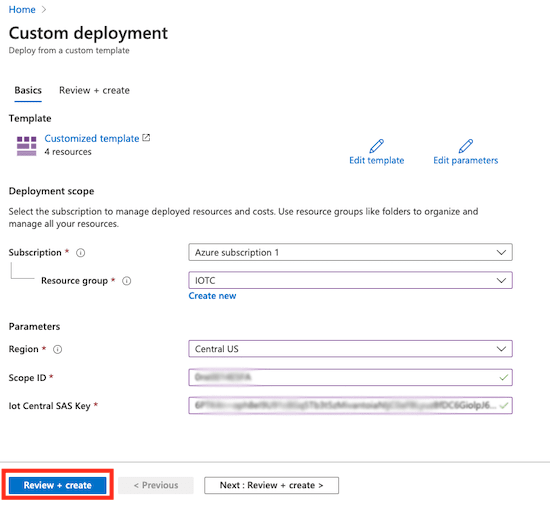Click the Edit template pencil icon
Screen dimensions: 550x515
(x=376, y=146)
